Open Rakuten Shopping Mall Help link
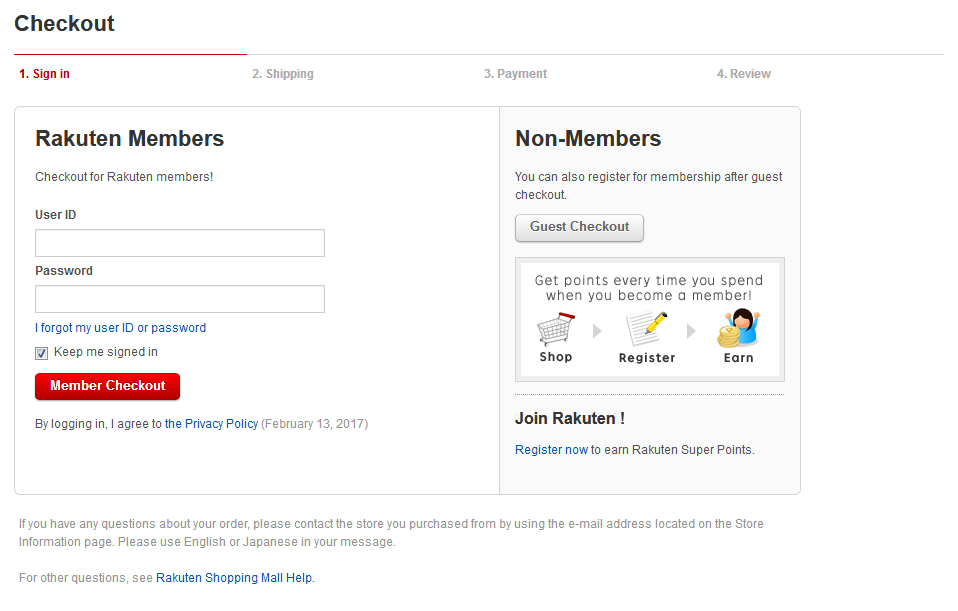This screenshot has width=958, height=611. 235,578
